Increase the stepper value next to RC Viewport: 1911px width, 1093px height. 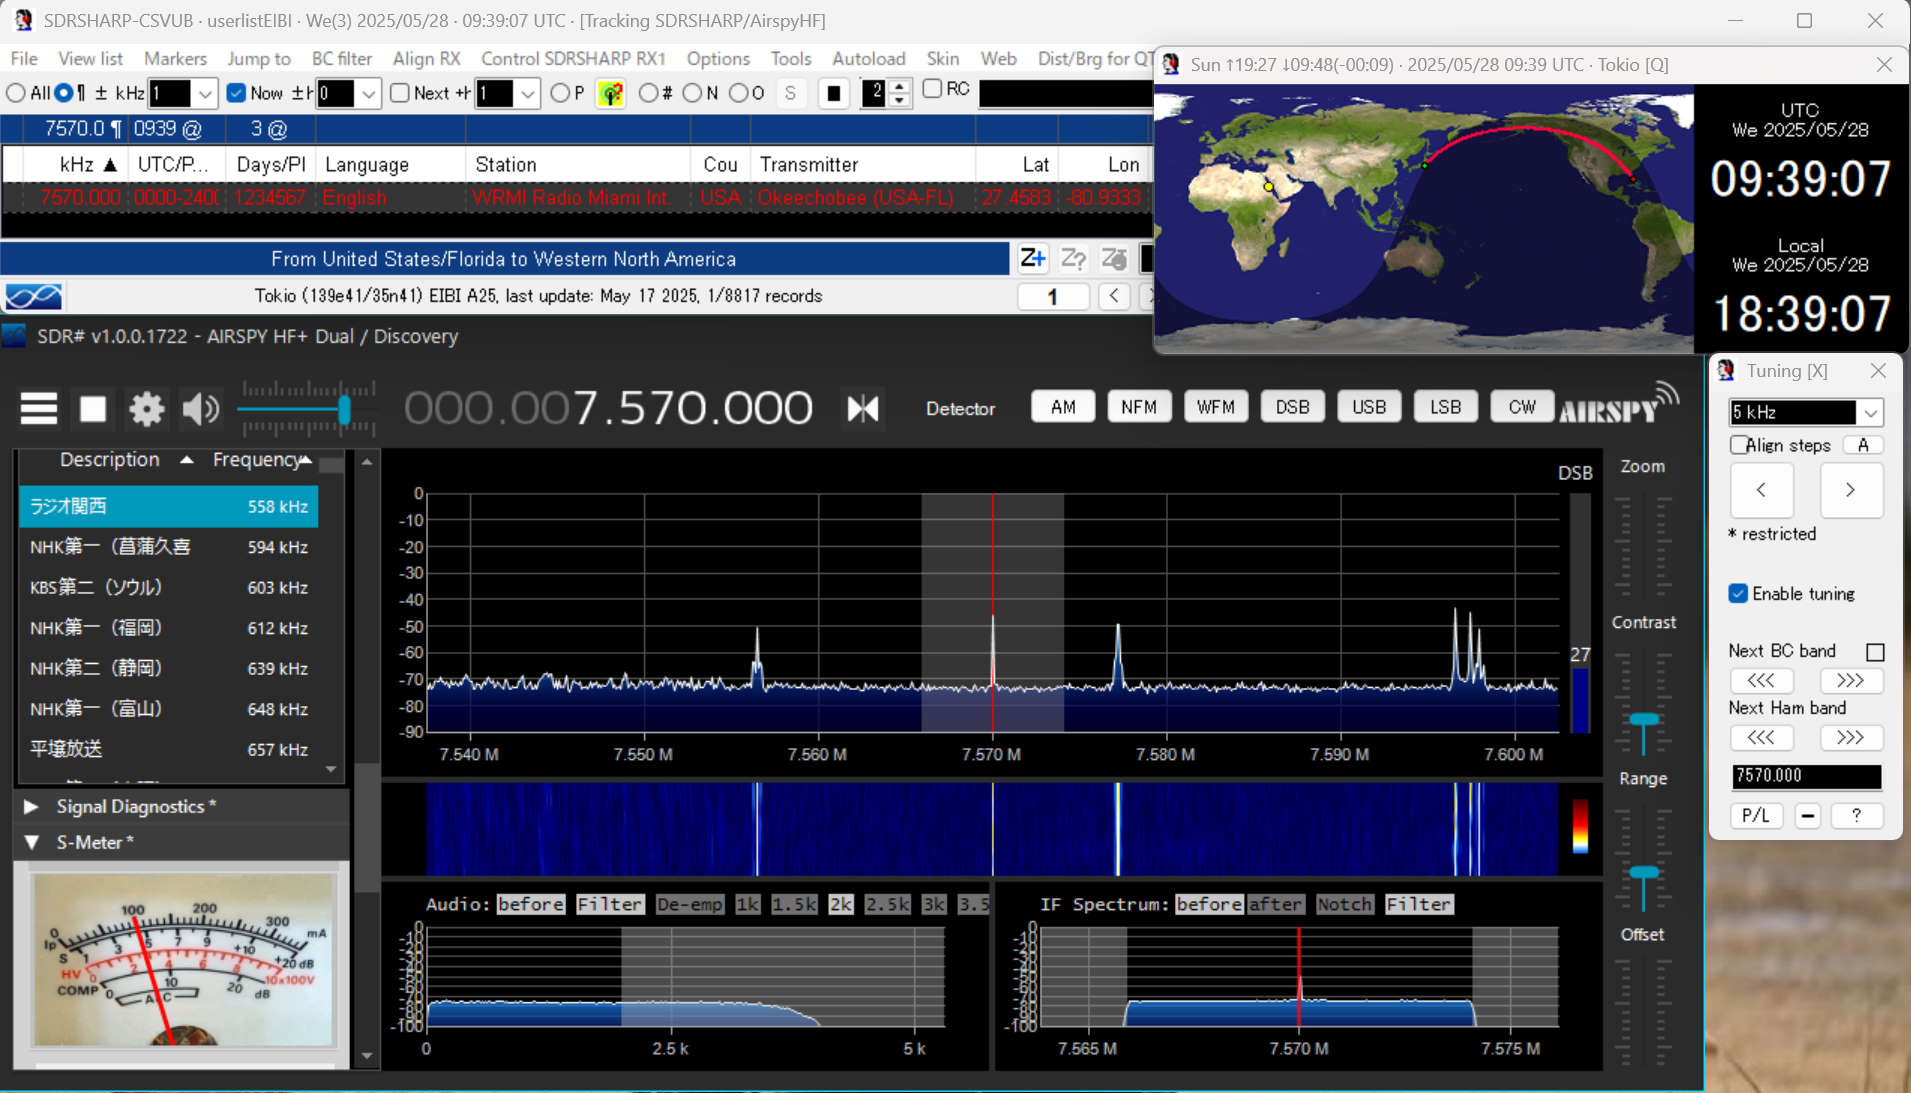click(x=900, y=87)
